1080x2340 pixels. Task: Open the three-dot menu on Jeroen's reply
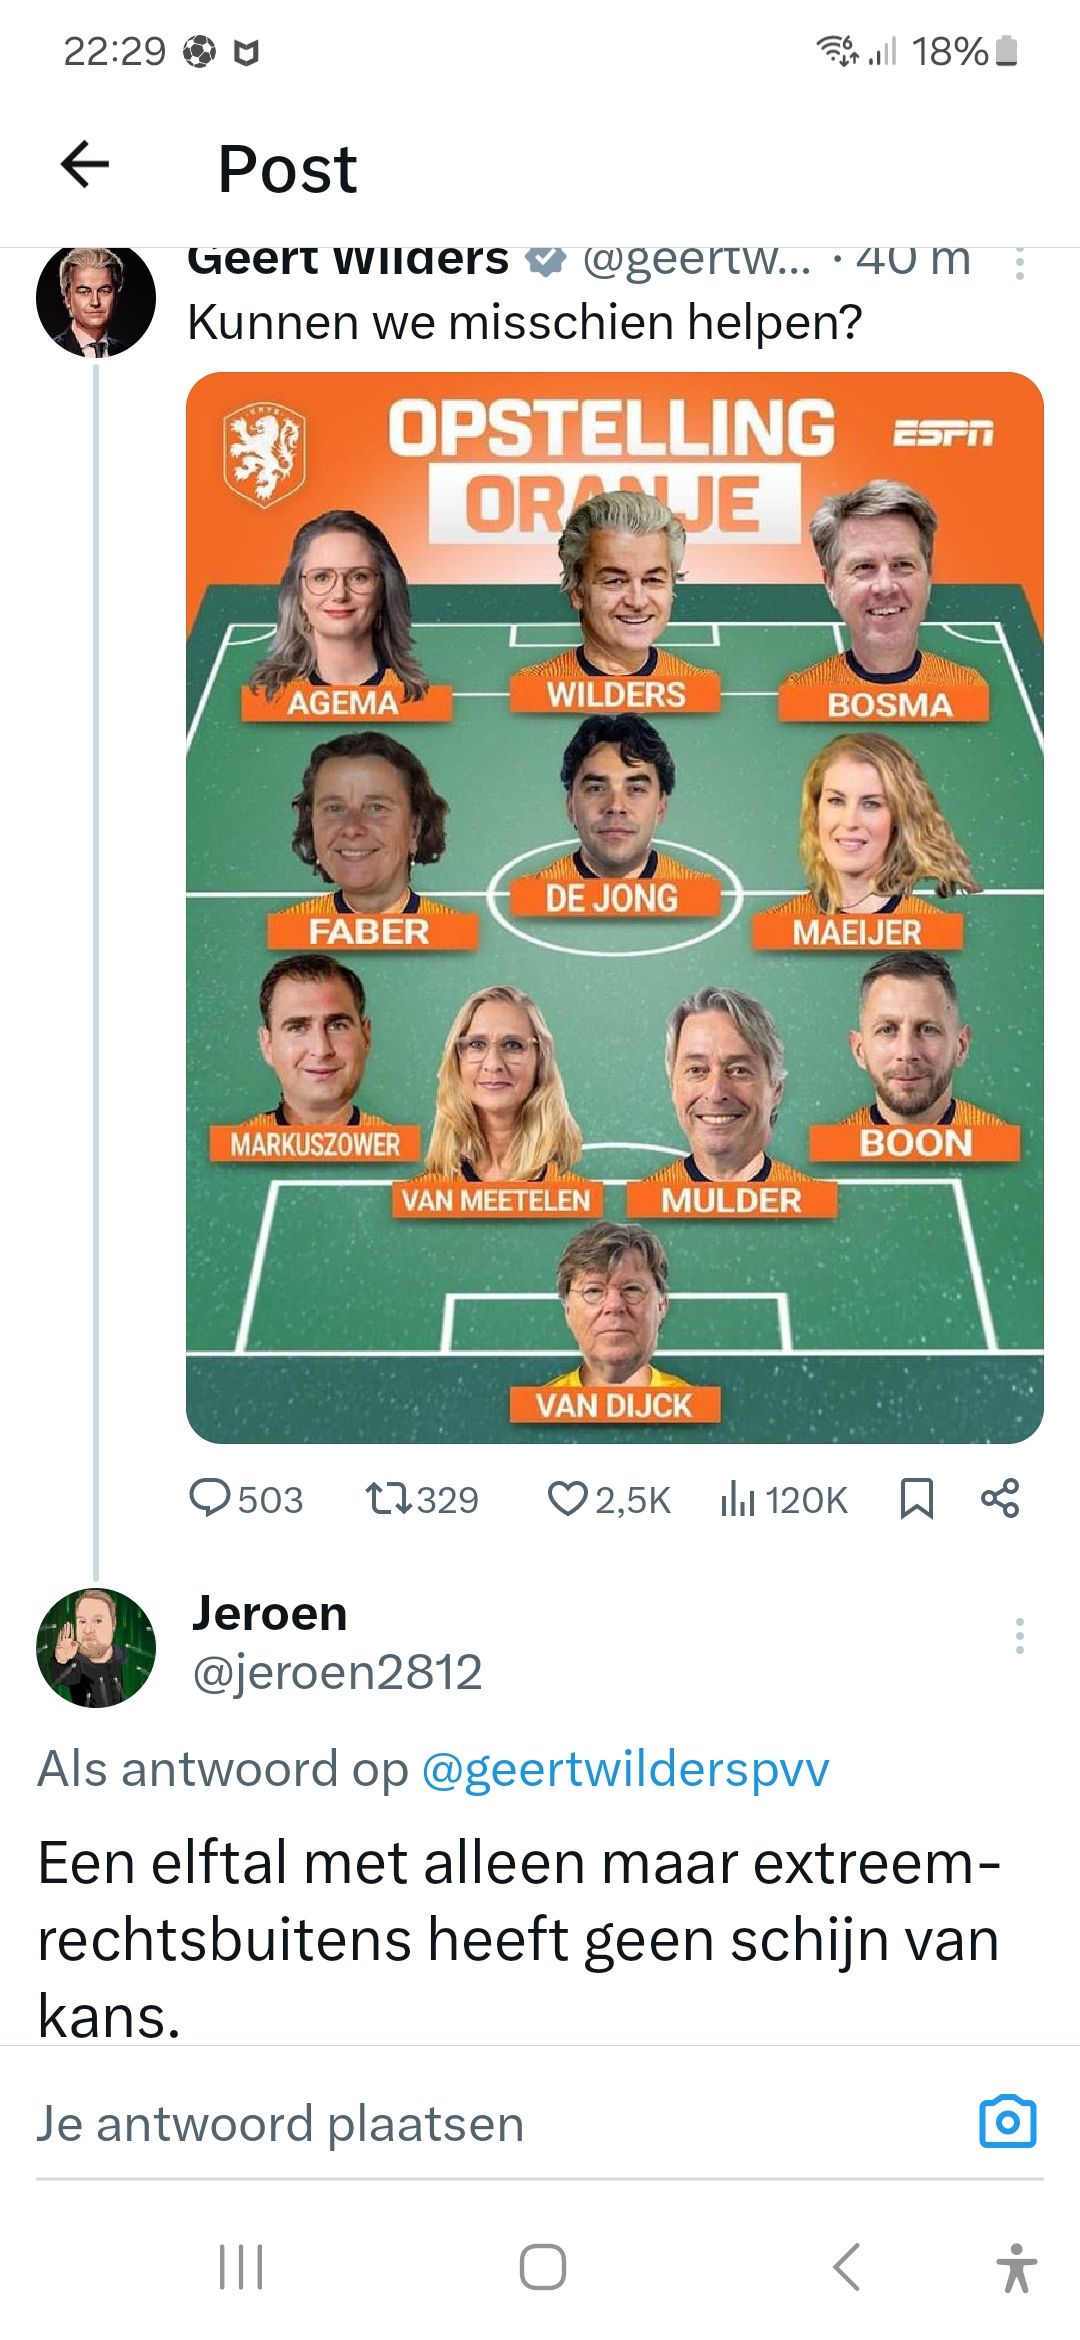(x=1019, y=1636)
